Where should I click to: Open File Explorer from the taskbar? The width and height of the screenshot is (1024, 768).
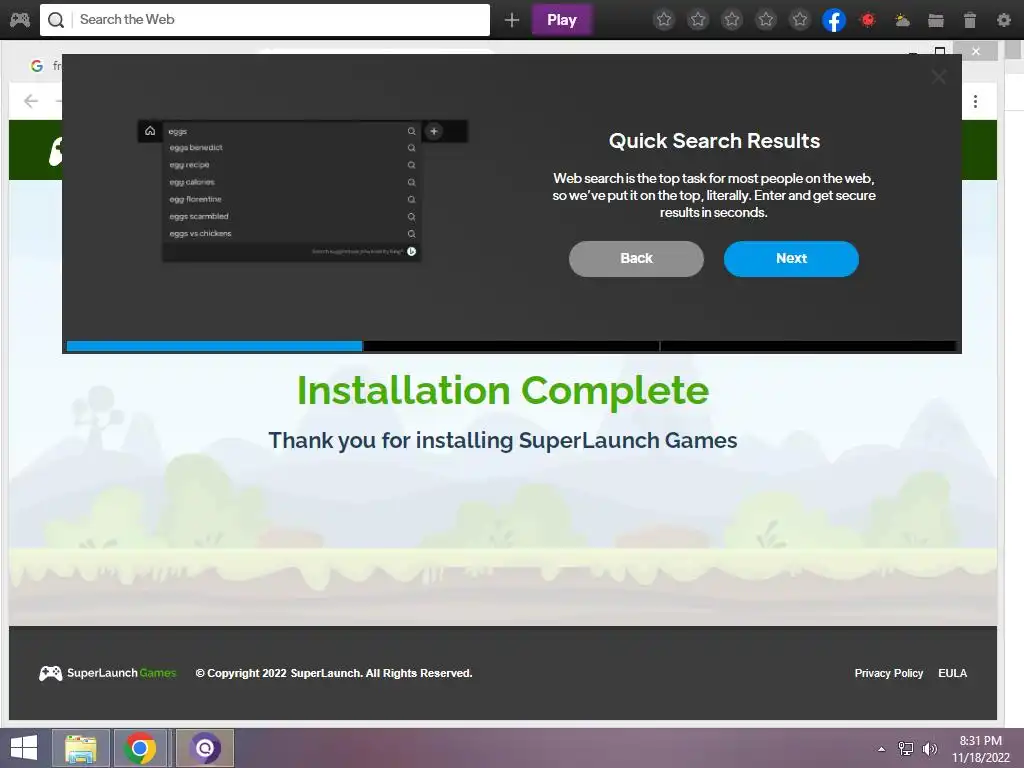pyautogui.click(x=81, y=748)
